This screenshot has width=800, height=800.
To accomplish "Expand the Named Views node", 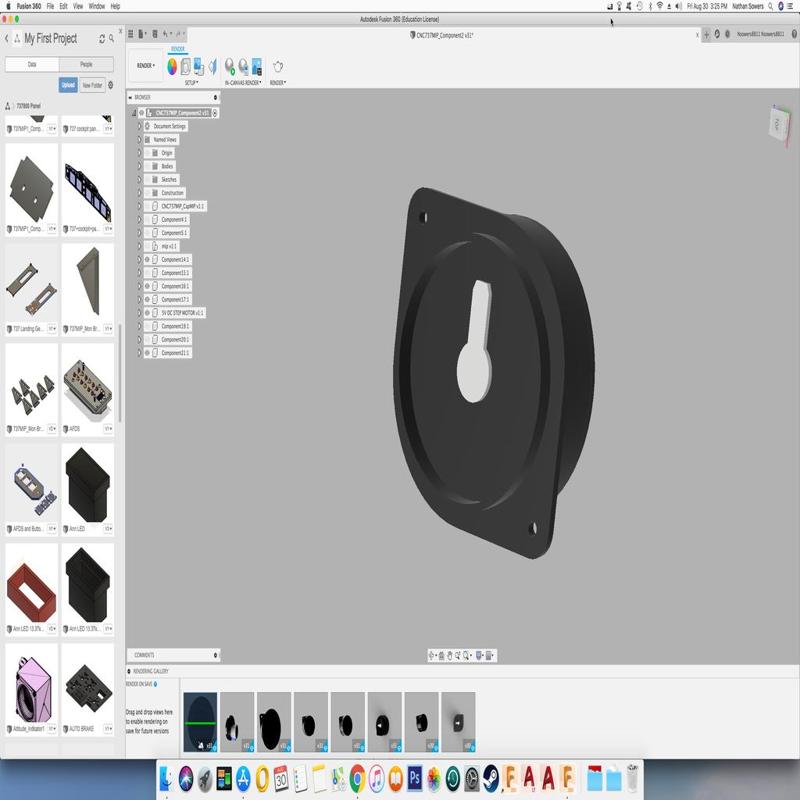I will pos(139,139).
